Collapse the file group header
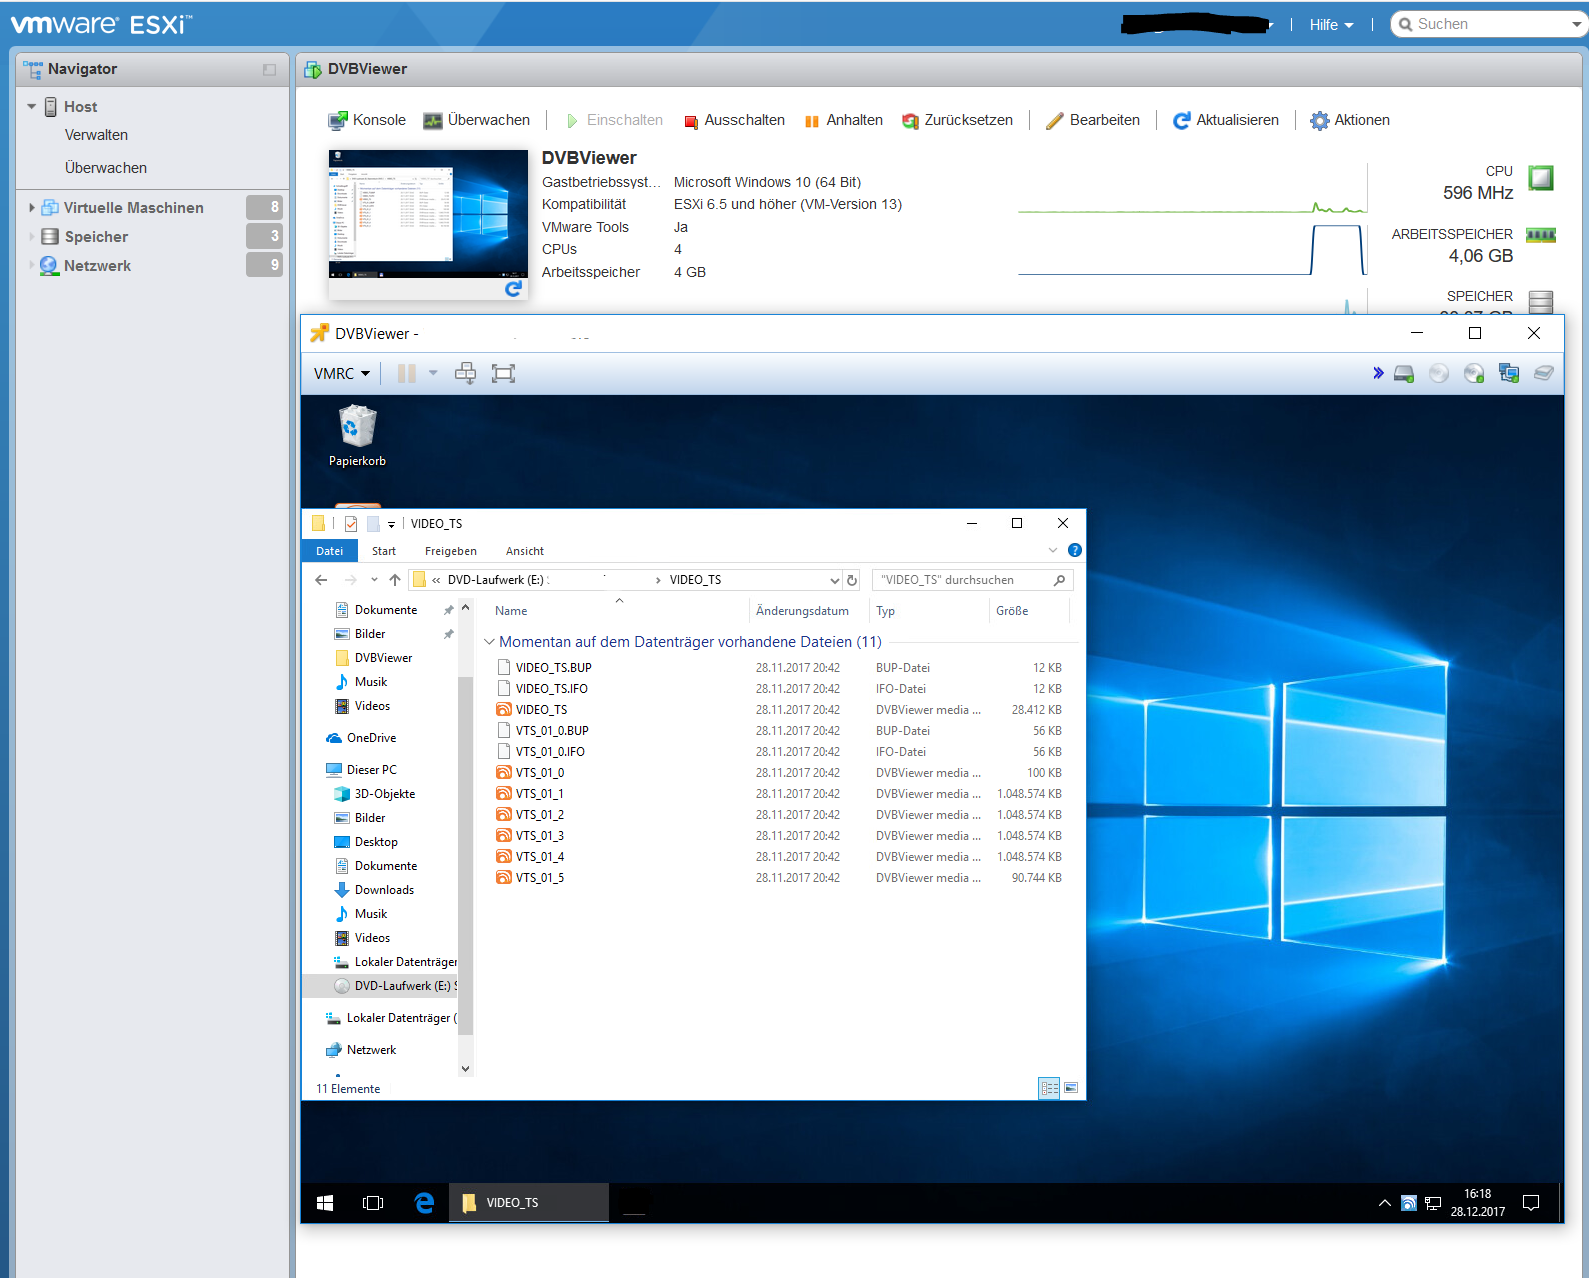 point(489,642)
